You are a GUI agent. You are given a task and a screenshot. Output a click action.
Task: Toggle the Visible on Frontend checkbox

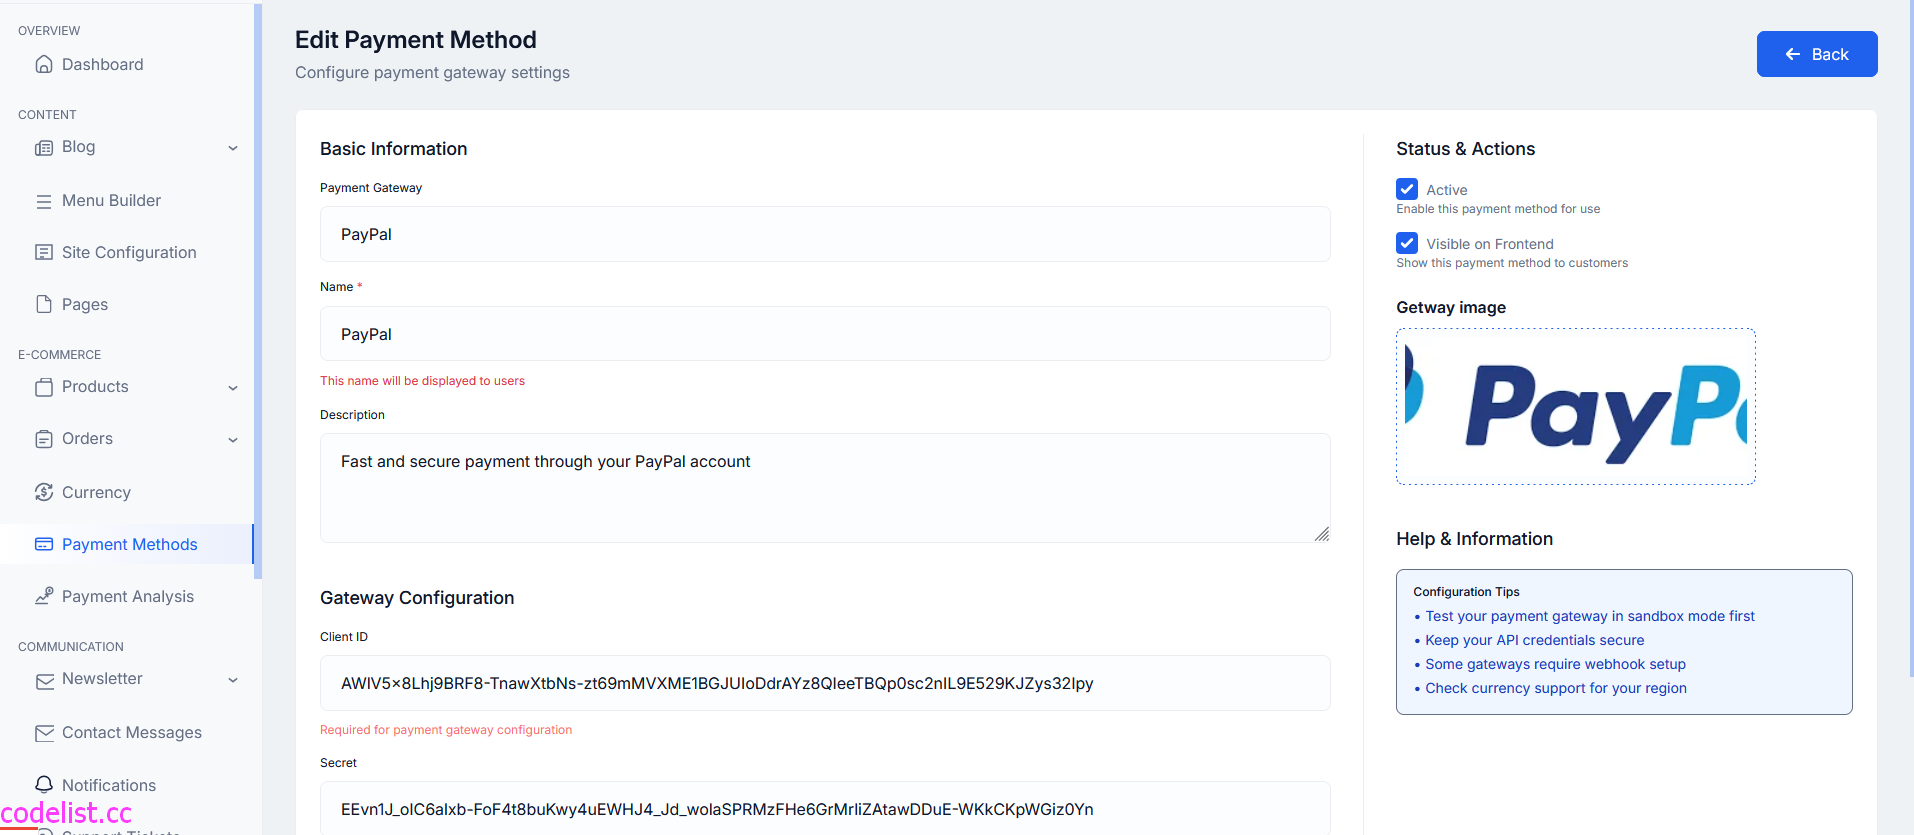point(1407,243)
